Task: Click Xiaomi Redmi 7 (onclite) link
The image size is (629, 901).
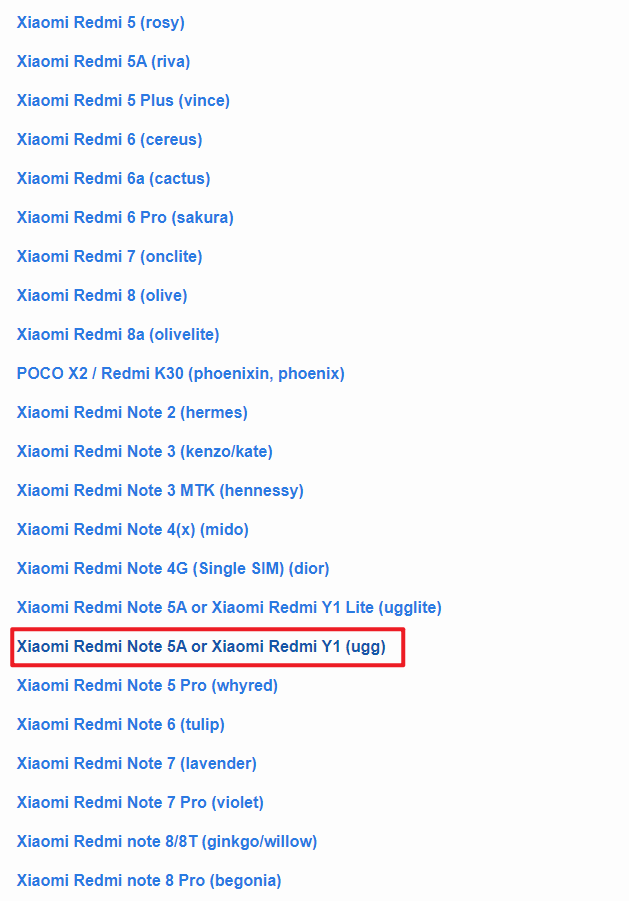Action: pyautogui.click(x=109, y=257)
